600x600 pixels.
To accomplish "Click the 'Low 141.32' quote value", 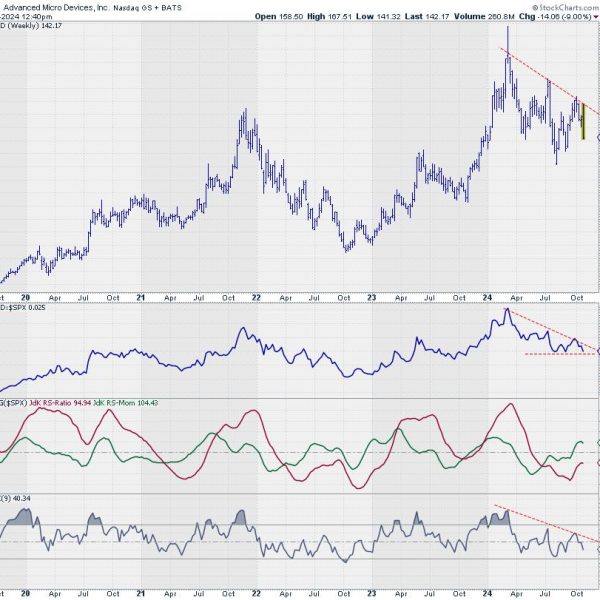I will (378, 16).
